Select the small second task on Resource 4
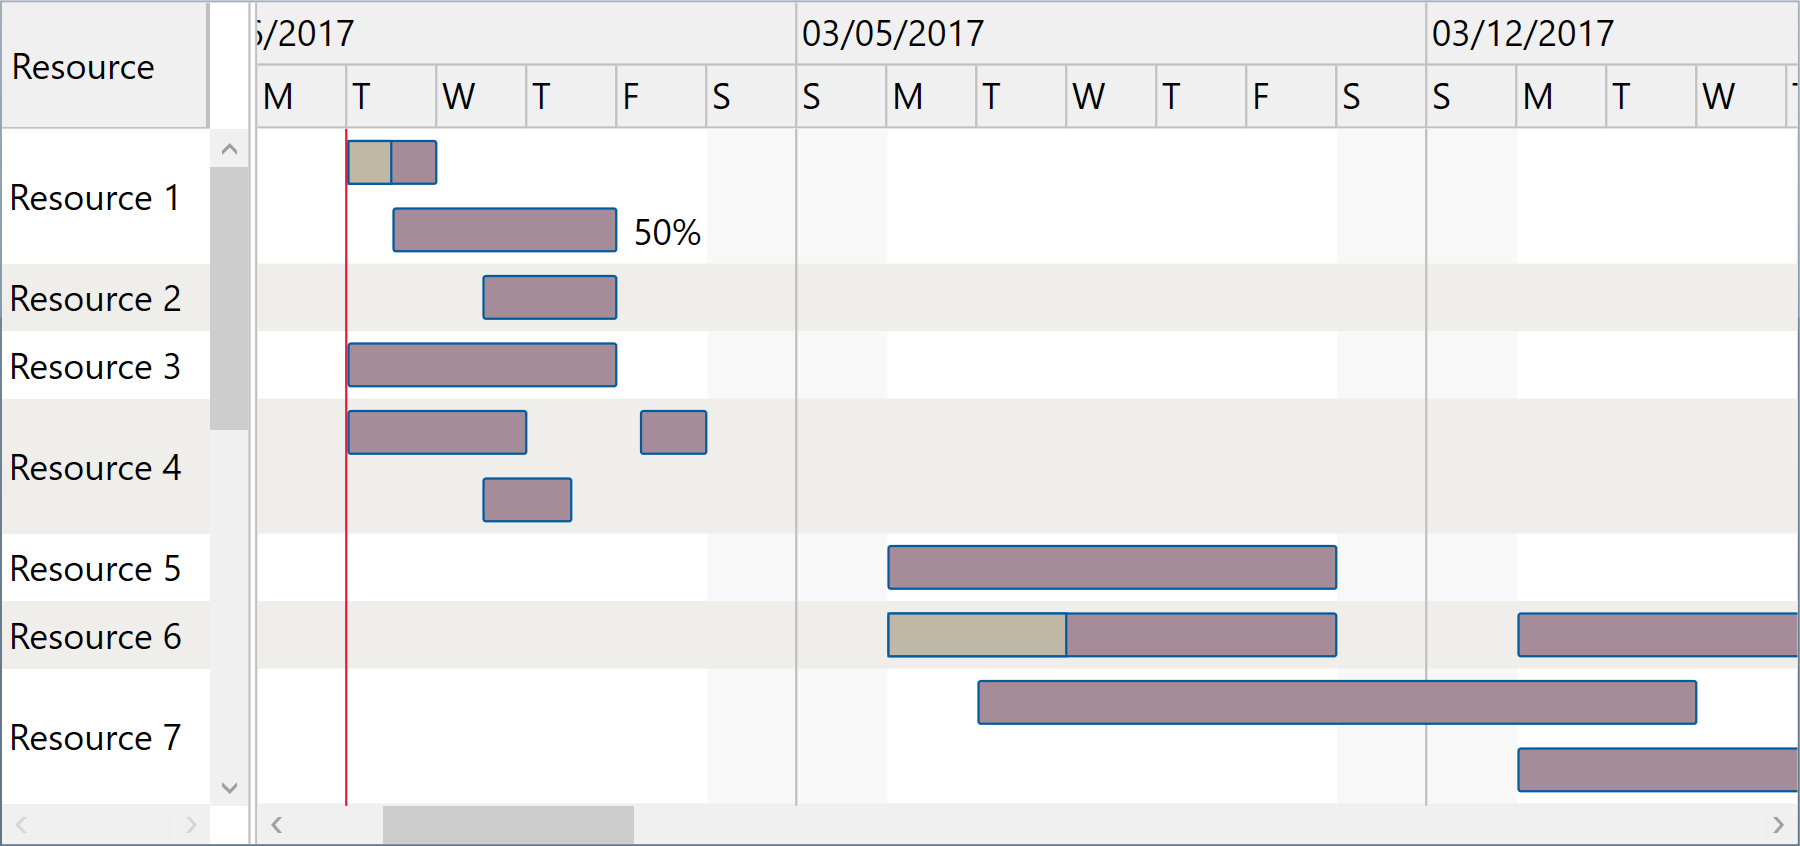 coord(672,431)
